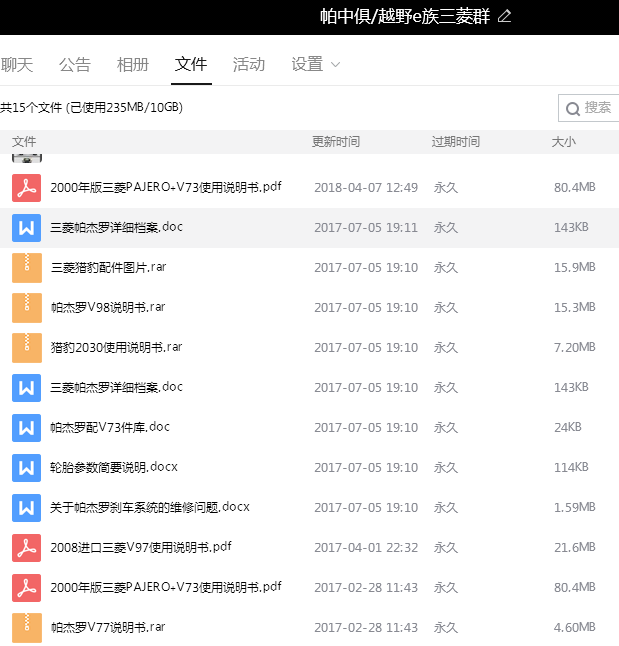Click size value 1.59MB
The width and height of the screenshot is (619, 646).
click(x=574, y=507)
